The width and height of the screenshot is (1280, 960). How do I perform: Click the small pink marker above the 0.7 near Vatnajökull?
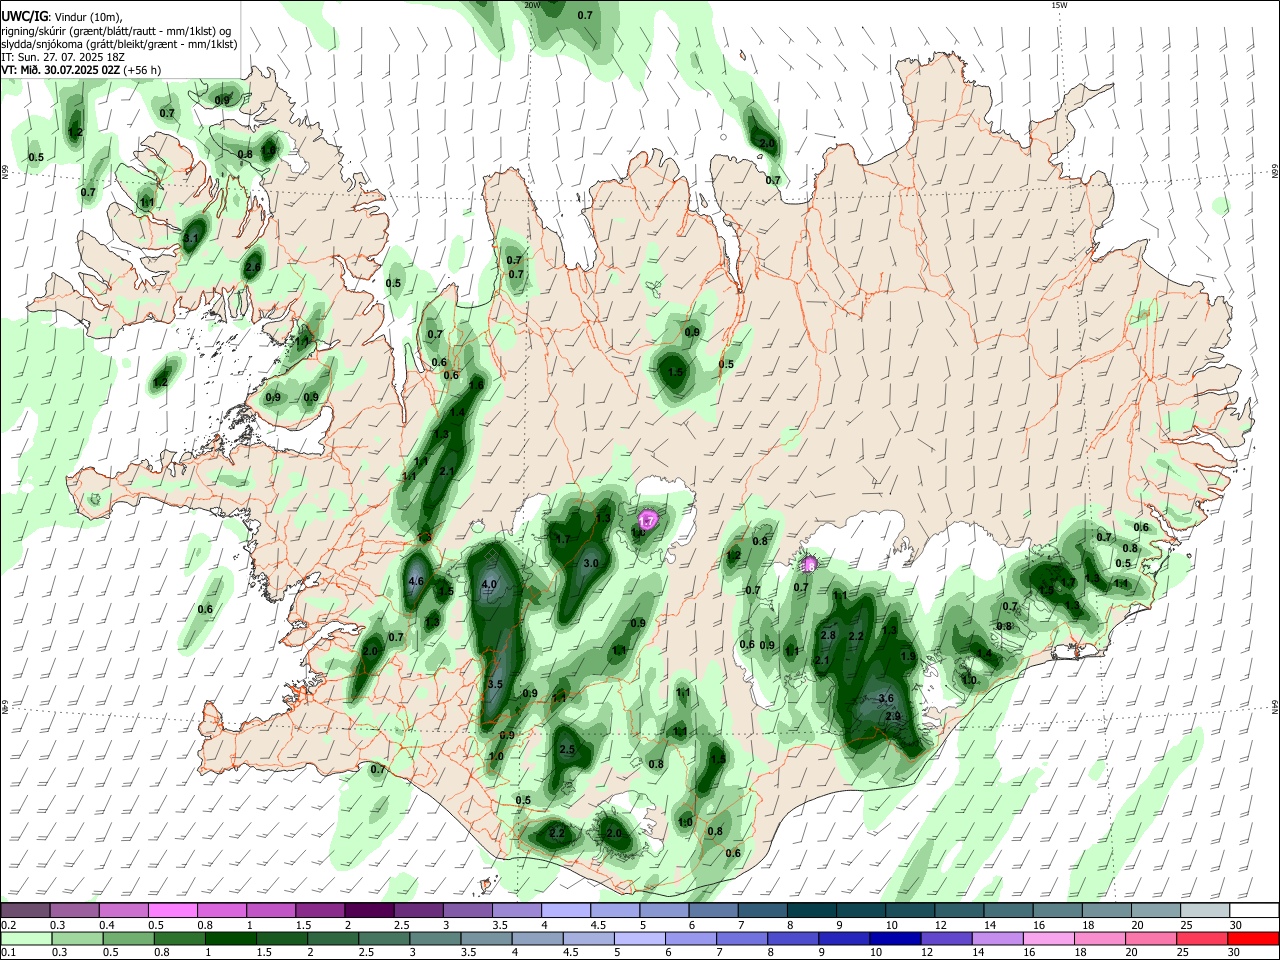(809, 565)
